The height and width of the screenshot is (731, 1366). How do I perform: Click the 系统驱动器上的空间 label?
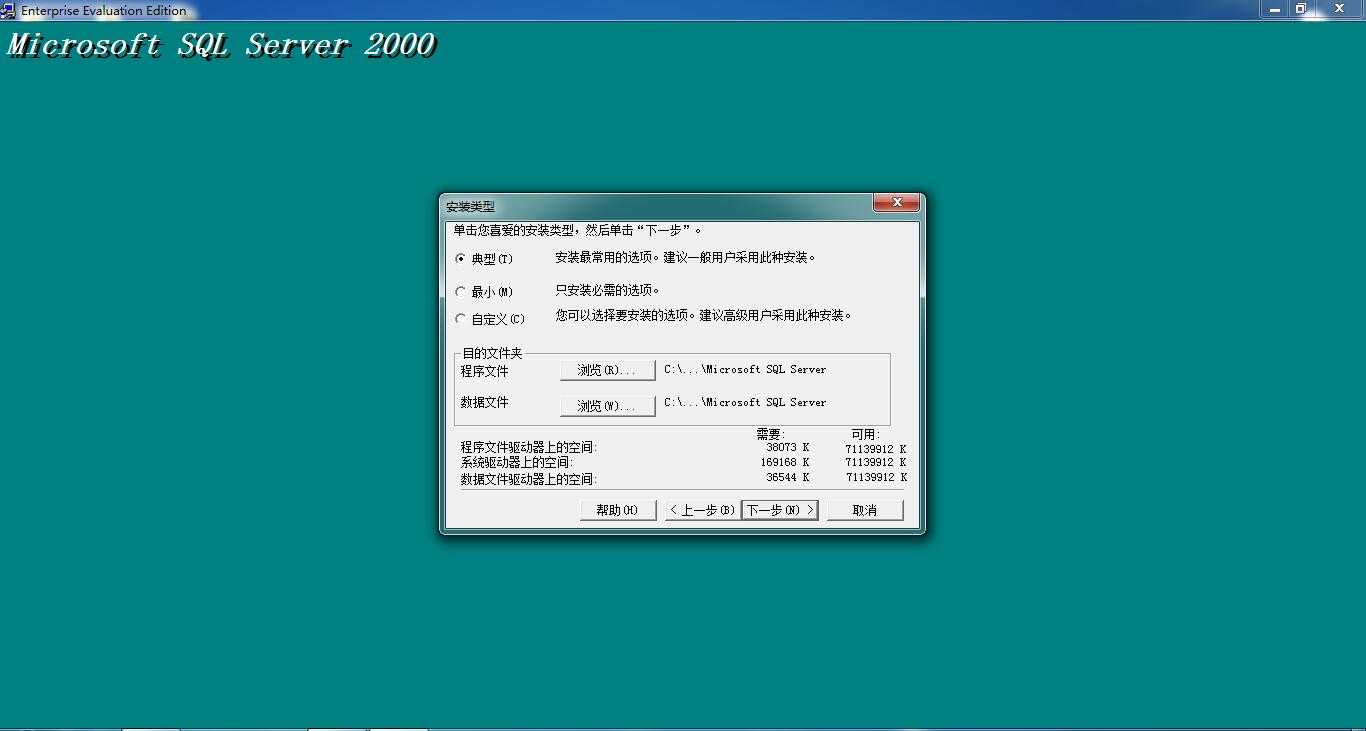[516, 462]
